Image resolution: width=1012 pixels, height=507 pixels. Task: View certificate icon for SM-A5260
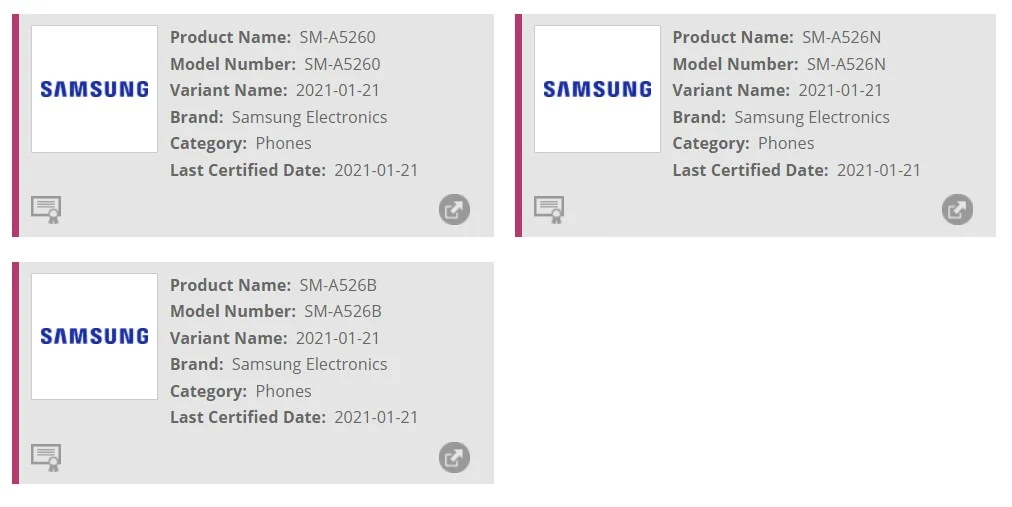[x=46, y=210]
